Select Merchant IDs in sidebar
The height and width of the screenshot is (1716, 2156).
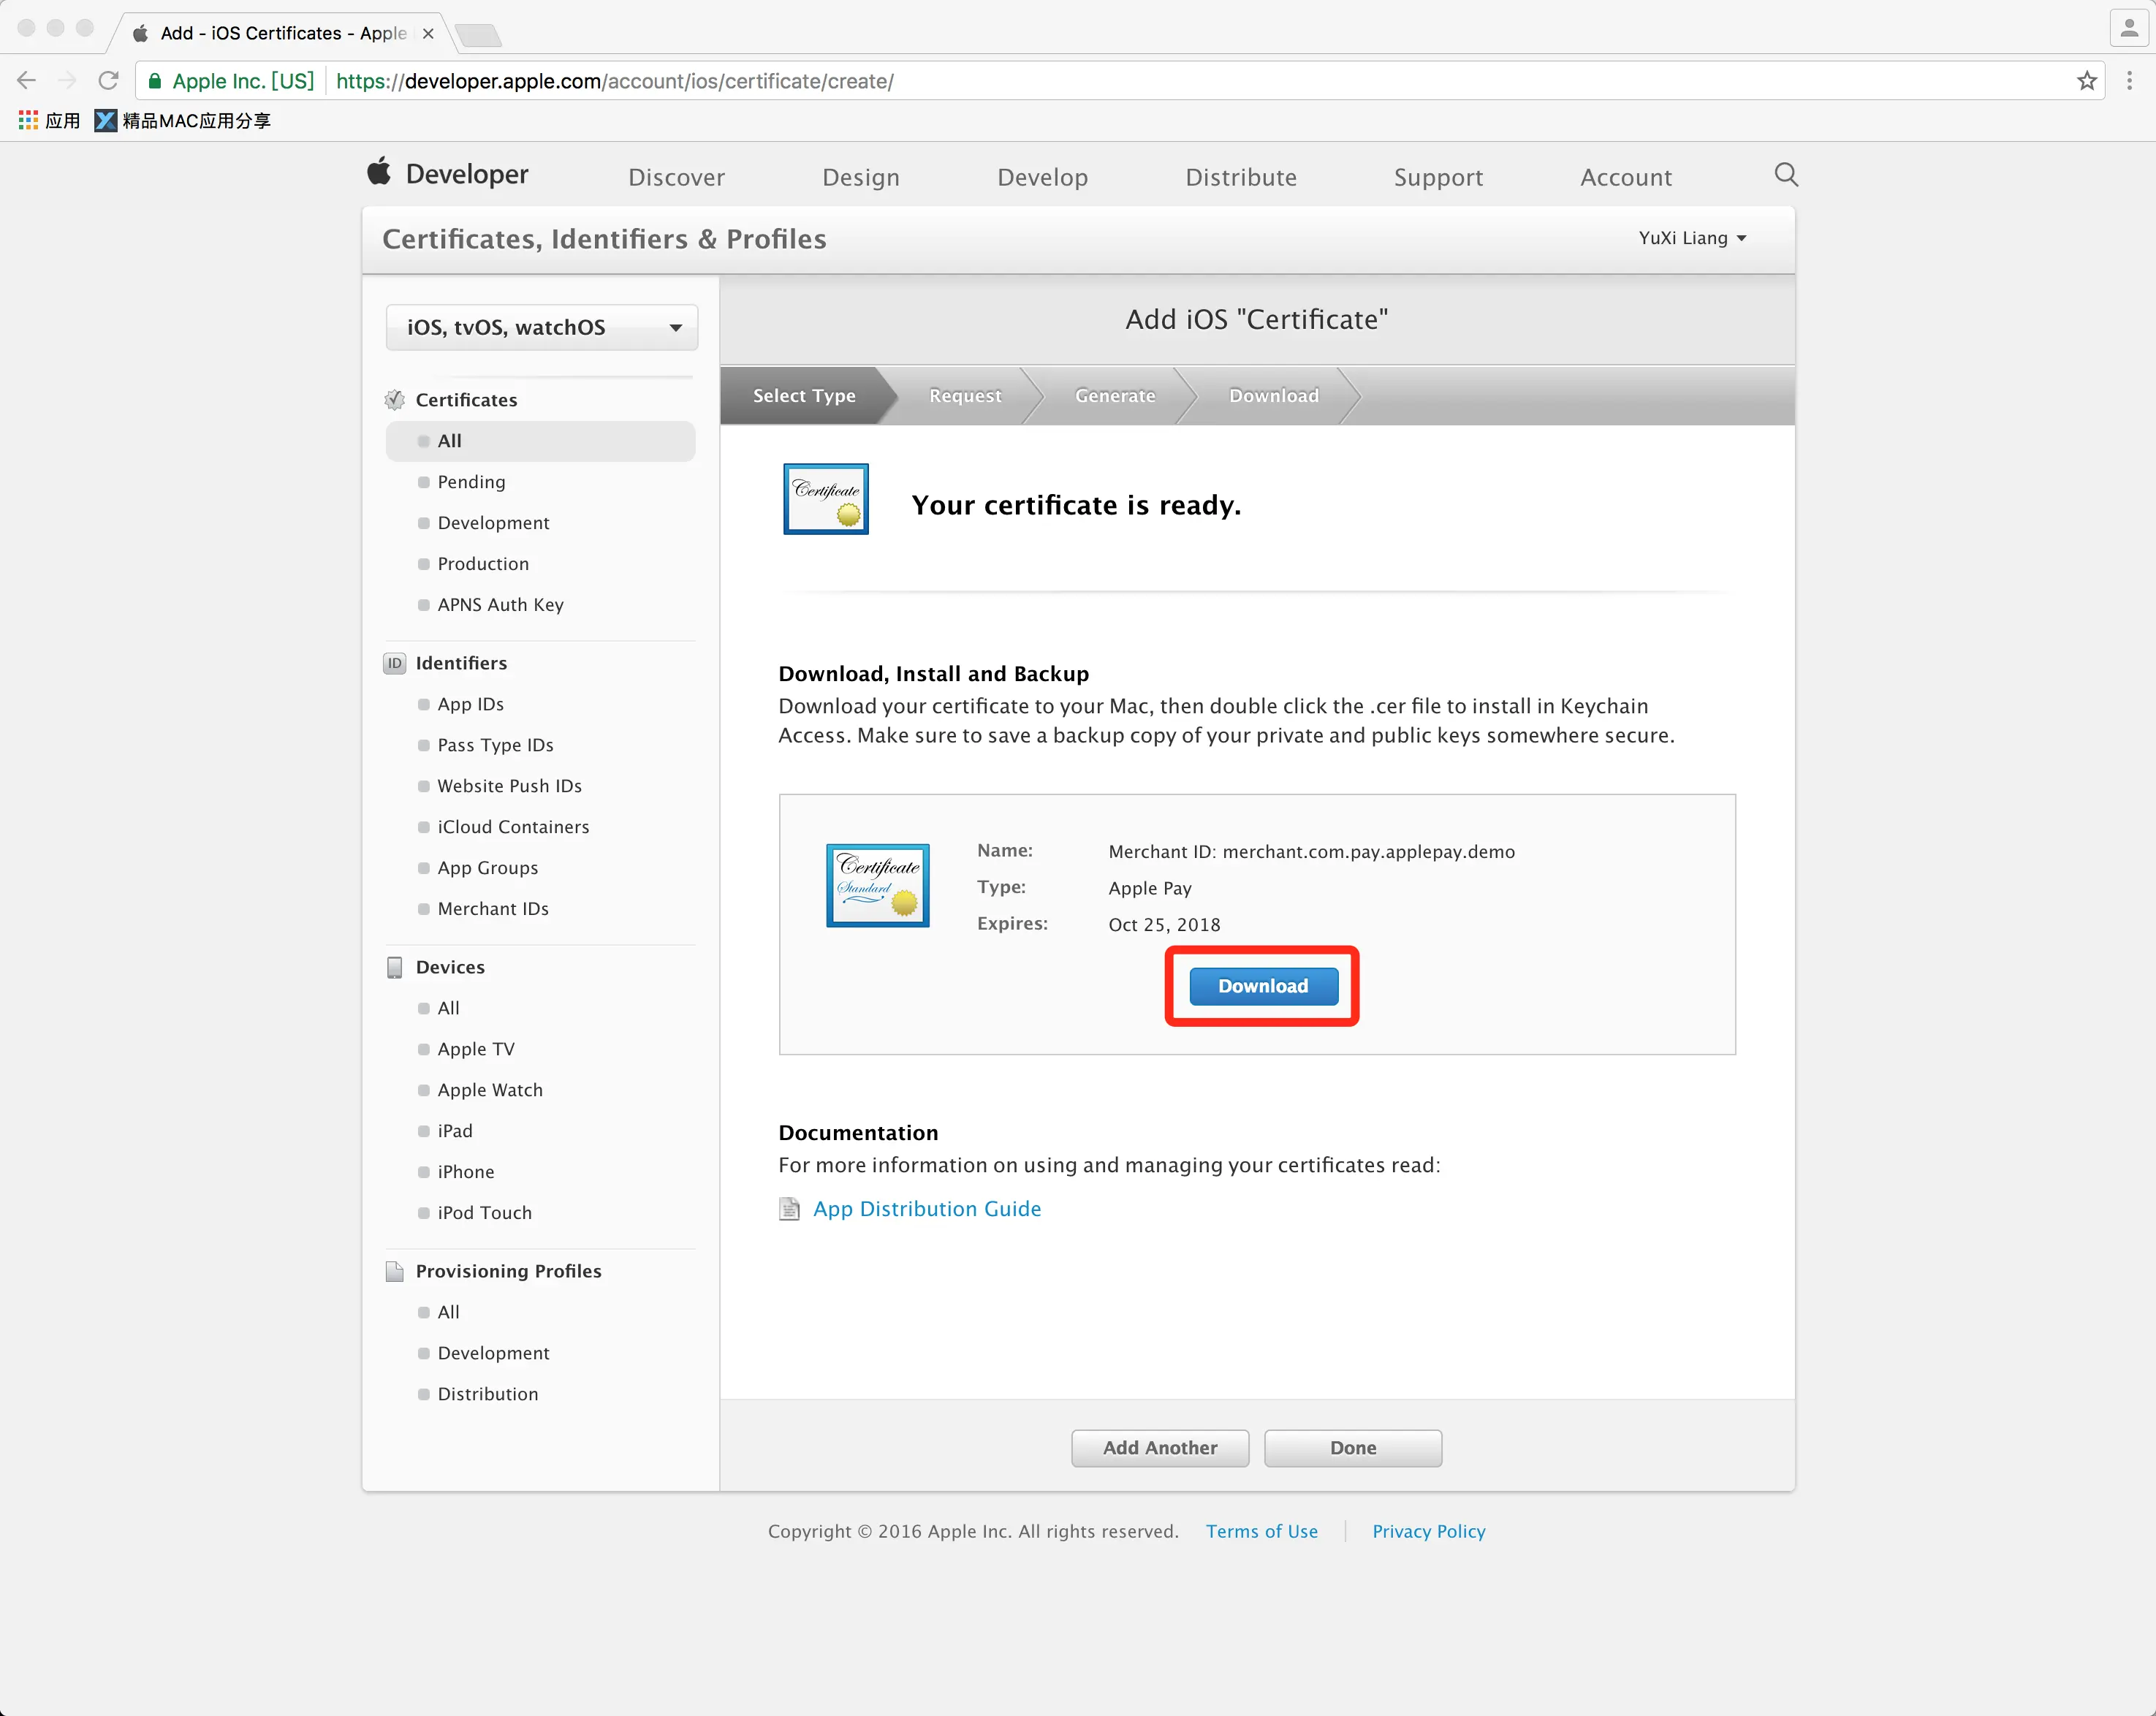pyautogui.click(x=492, y=909)
